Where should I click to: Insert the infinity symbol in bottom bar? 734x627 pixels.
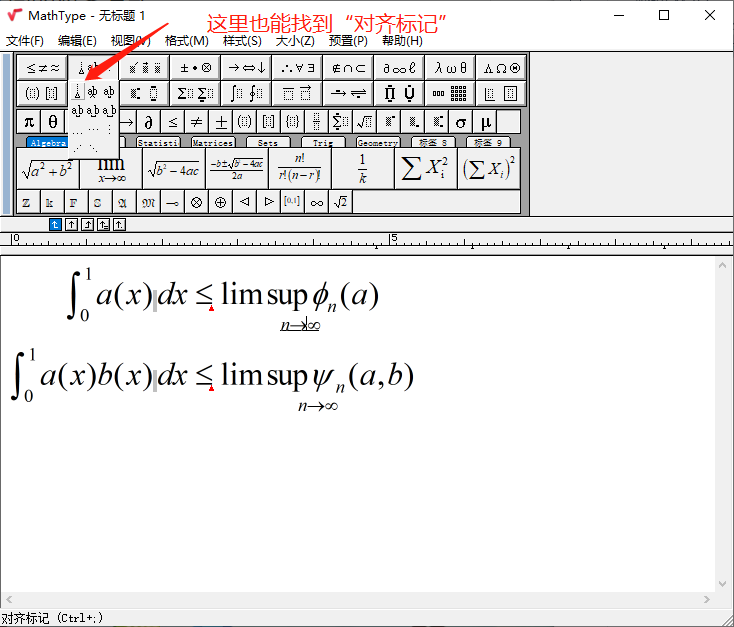[x=316, y=202]
